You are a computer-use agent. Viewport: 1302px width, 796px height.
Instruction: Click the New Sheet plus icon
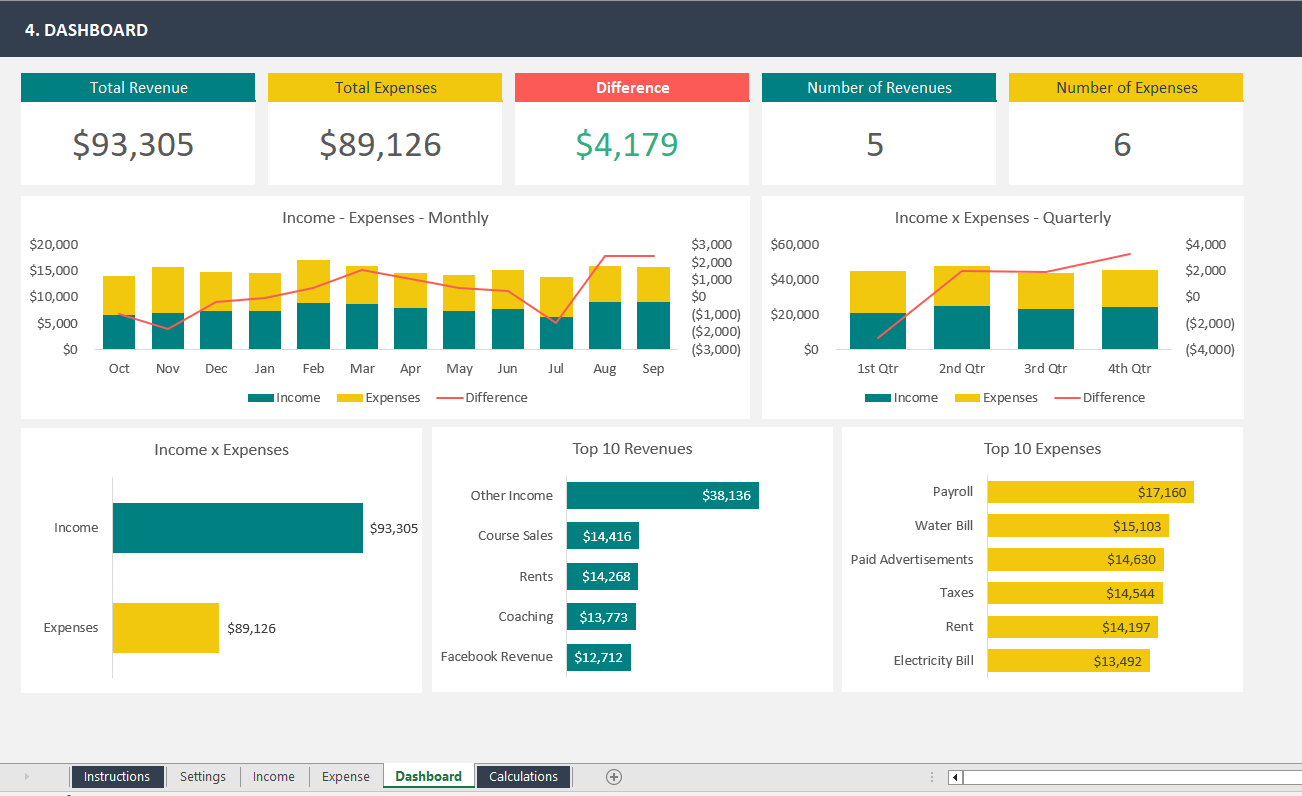[614, 776]
